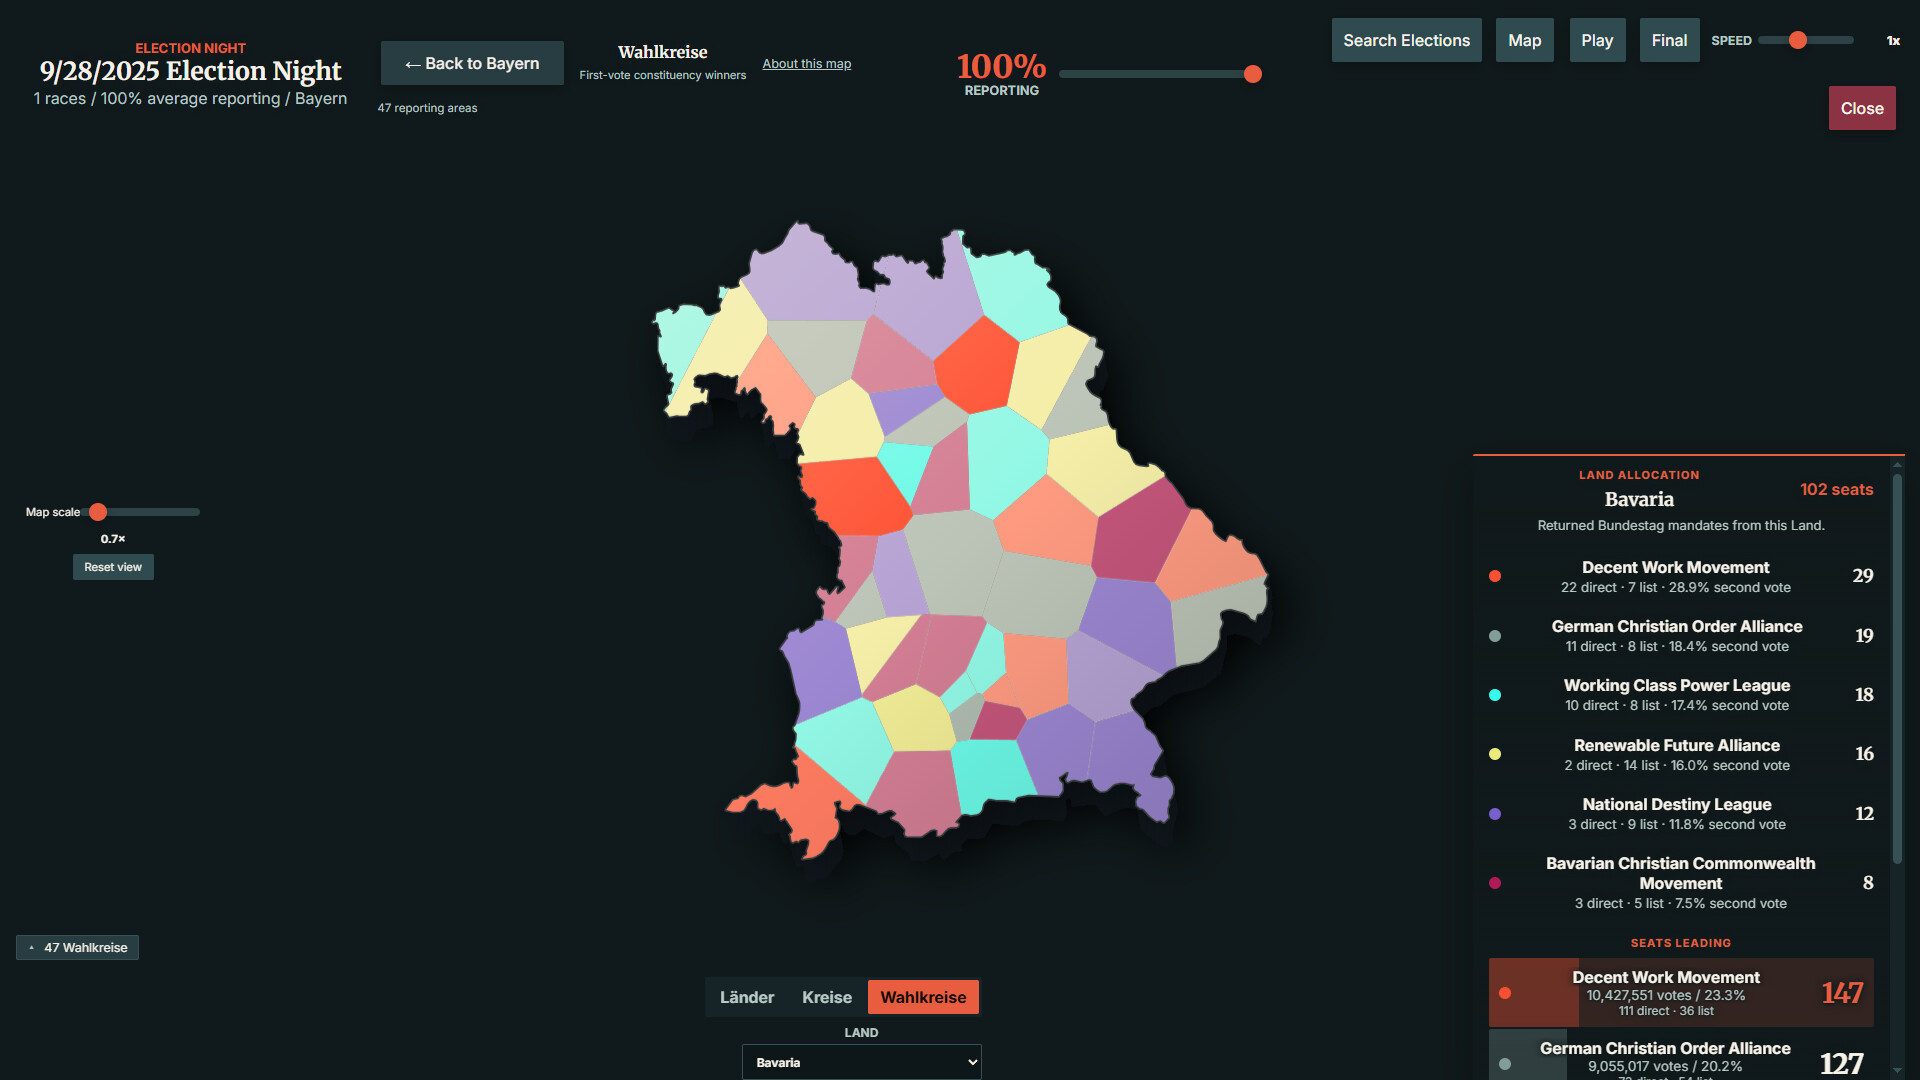Viewport: 1920px width, 1080px height.
Task: Click the 102 seats label
Action: [1836, 489]
